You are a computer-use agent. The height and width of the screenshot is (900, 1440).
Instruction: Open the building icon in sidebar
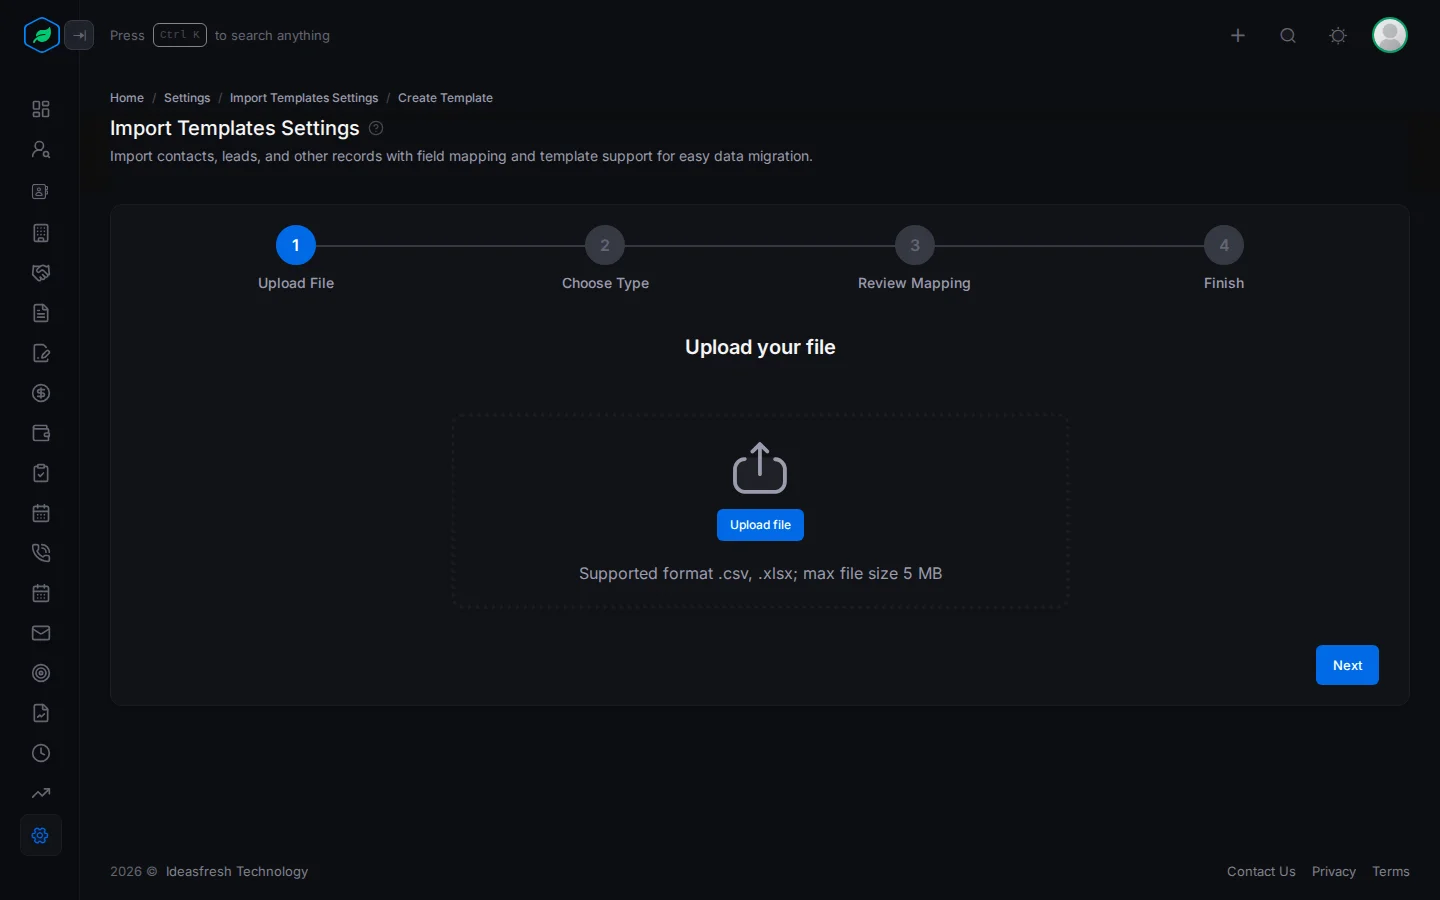(x=41, y=233)
